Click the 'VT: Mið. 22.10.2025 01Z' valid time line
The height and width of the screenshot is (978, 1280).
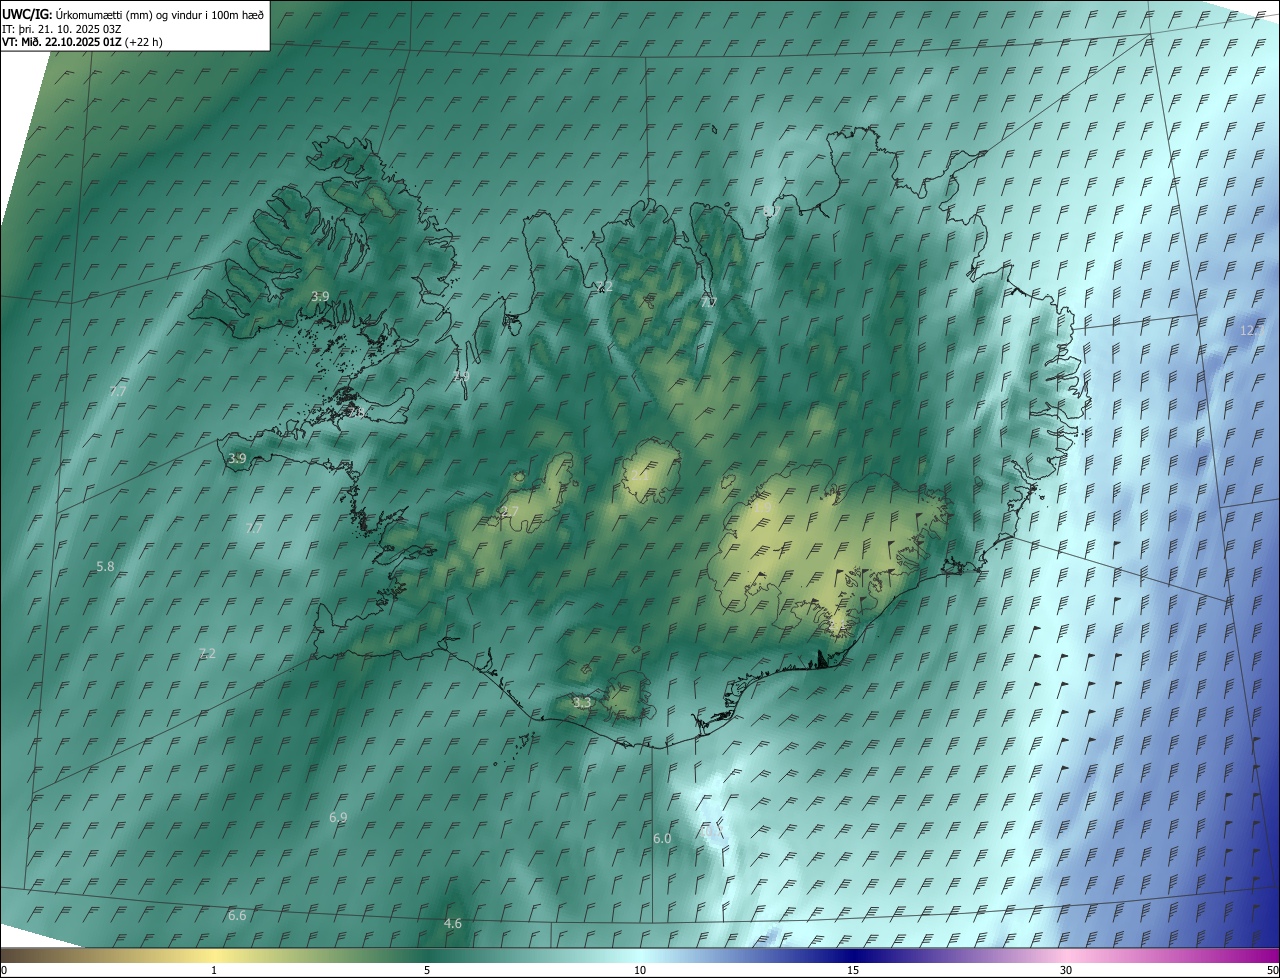click(x=82, y=42)
